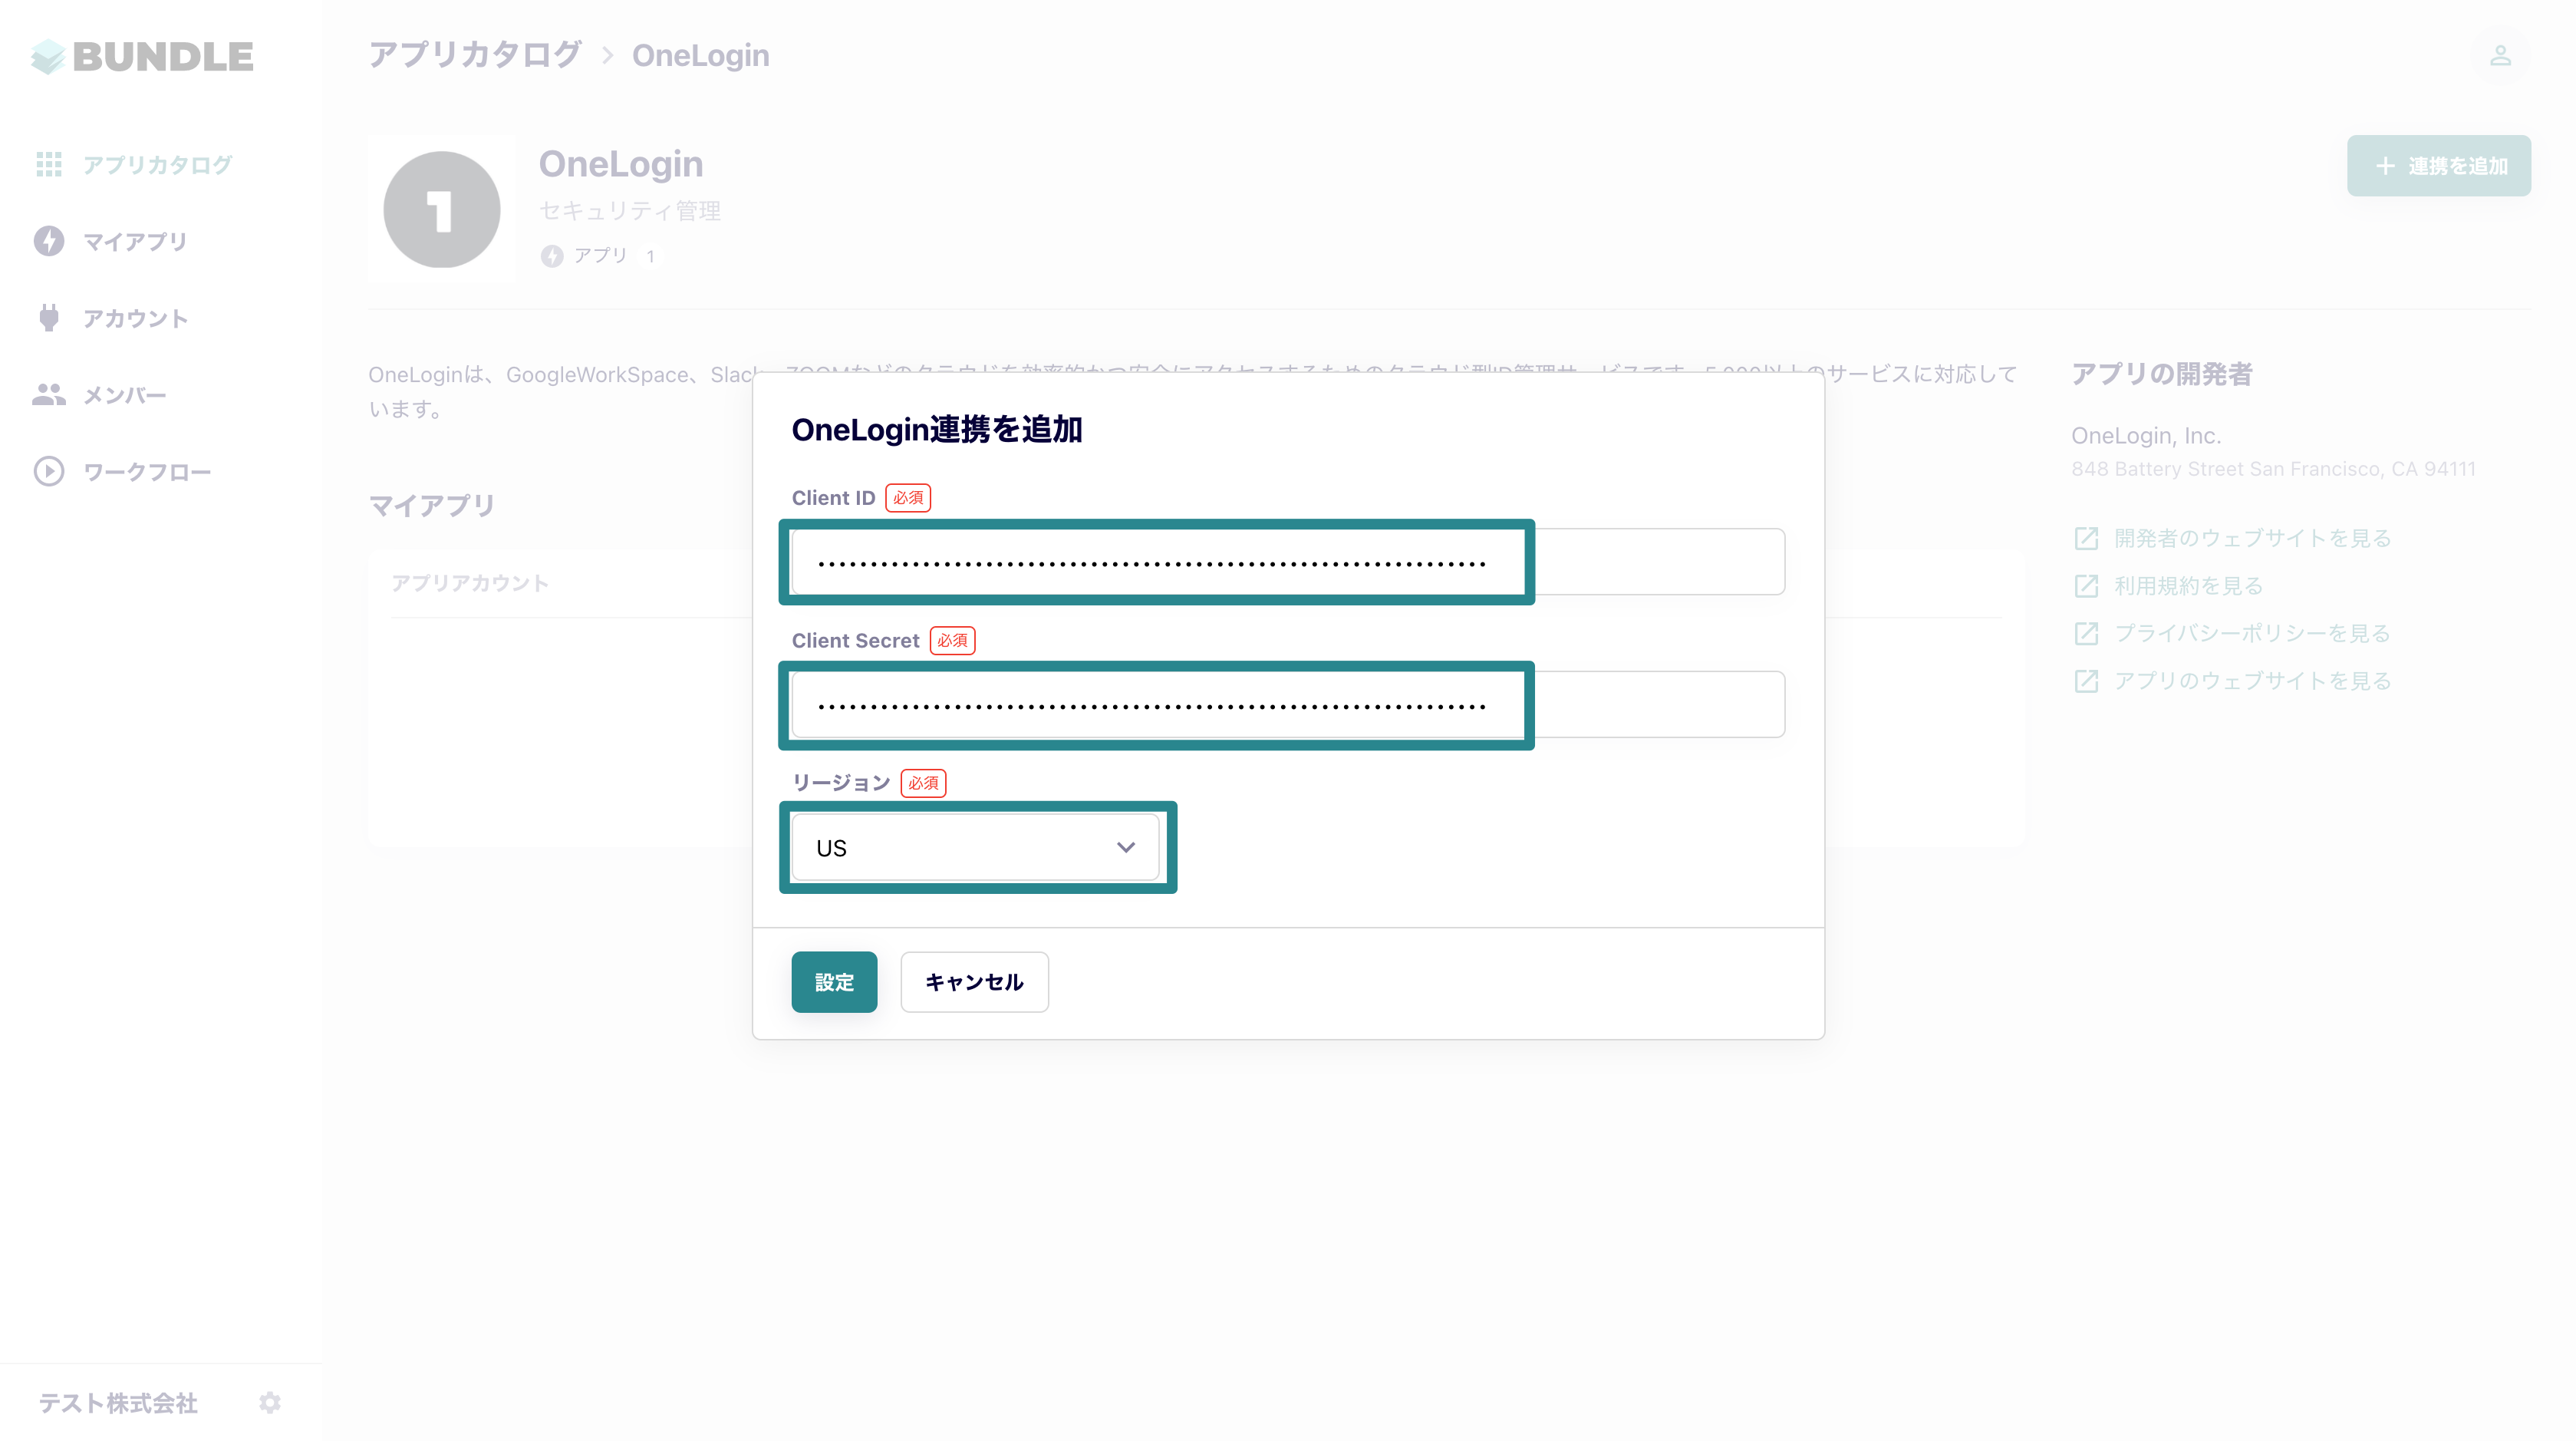This screenshot has height=1441, width=2576.
Task: Click the マイアプリ lightning icon
Action: (49, 241)
